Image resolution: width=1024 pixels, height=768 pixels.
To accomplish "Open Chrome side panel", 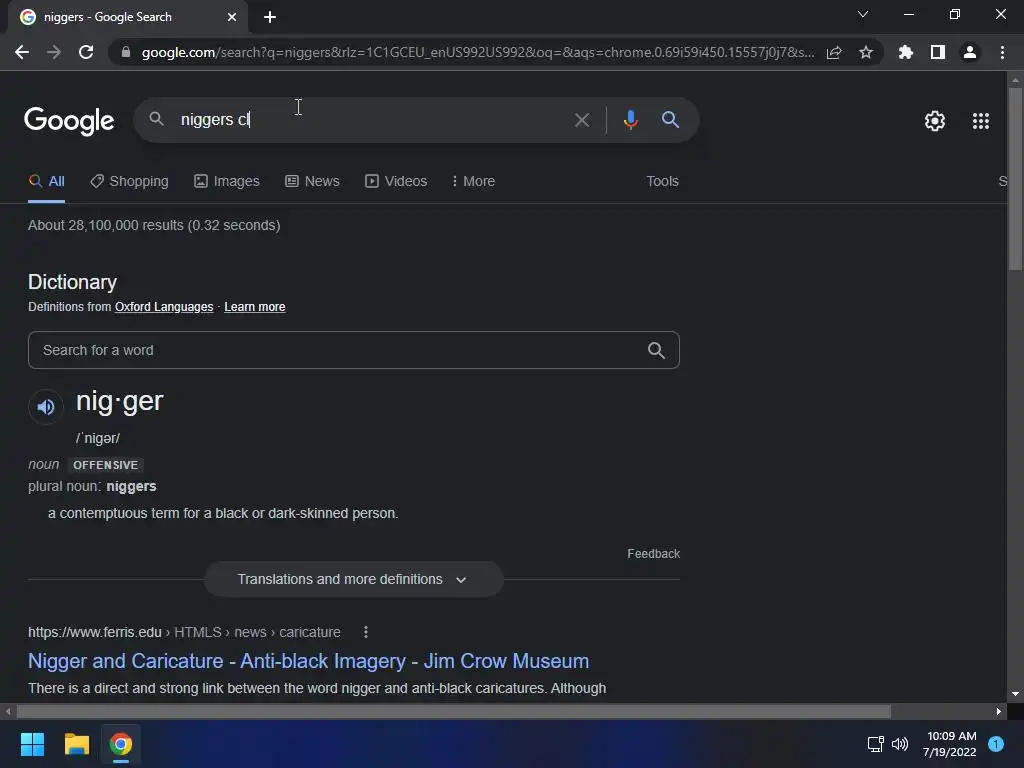I will pyautogui.click(x=938, y=52).
